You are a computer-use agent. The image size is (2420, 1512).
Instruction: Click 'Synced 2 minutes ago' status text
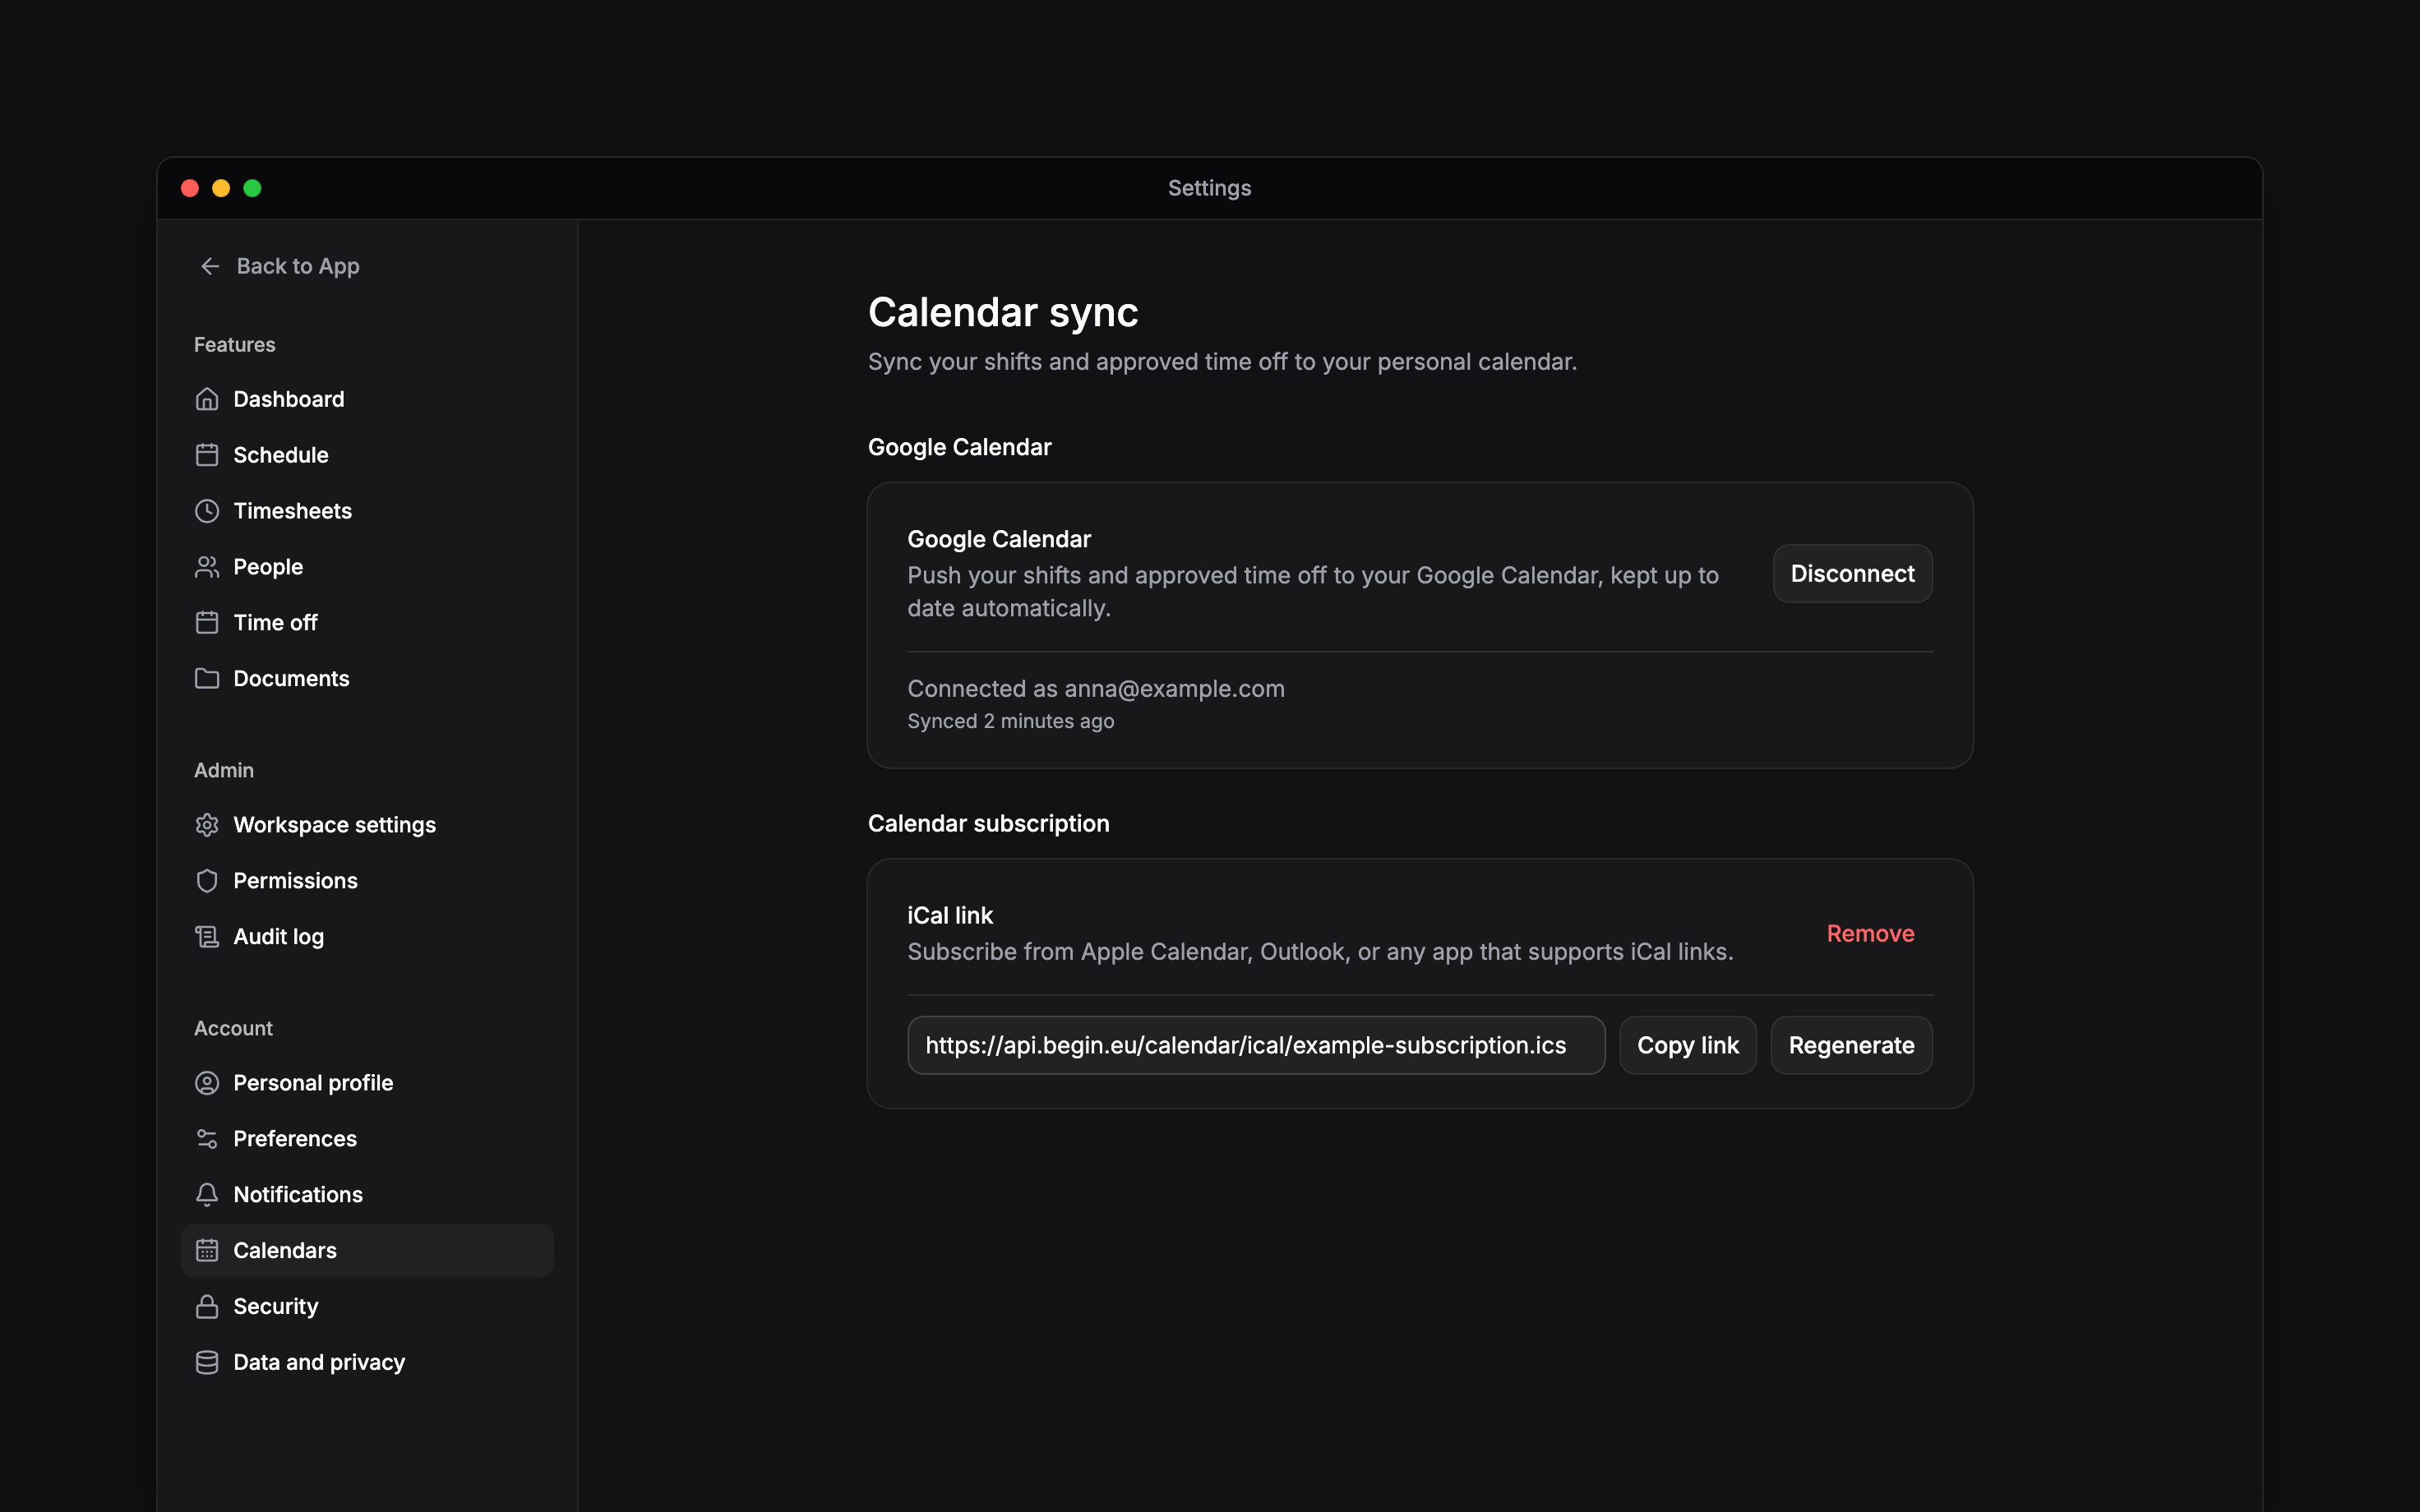tap(1010, 721)
